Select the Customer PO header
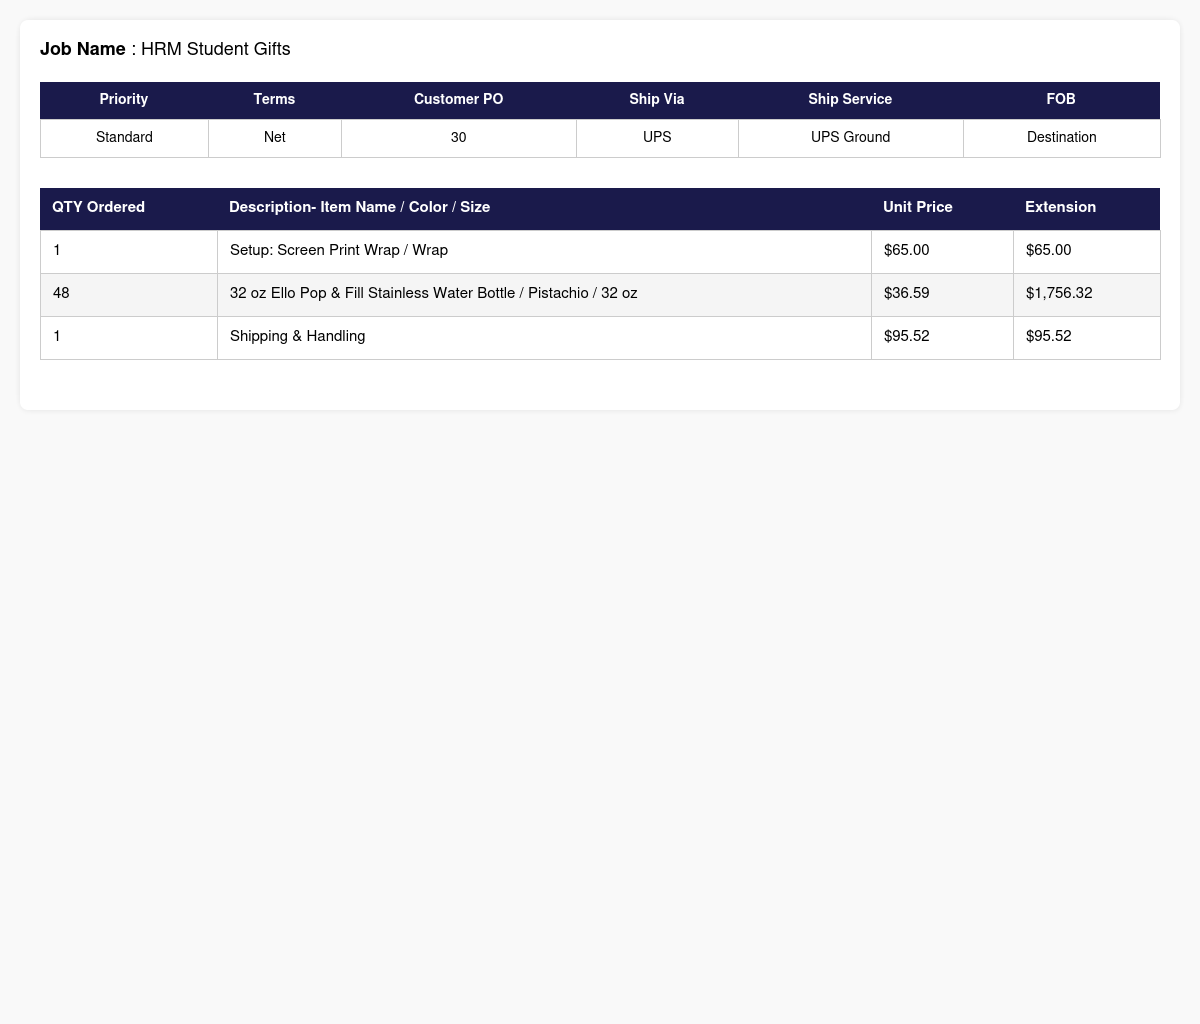 458,100
